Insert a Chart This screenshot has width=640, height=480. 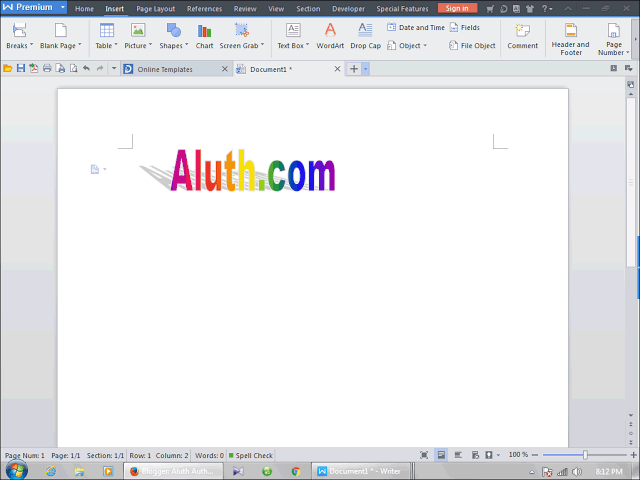pos(204,36)
